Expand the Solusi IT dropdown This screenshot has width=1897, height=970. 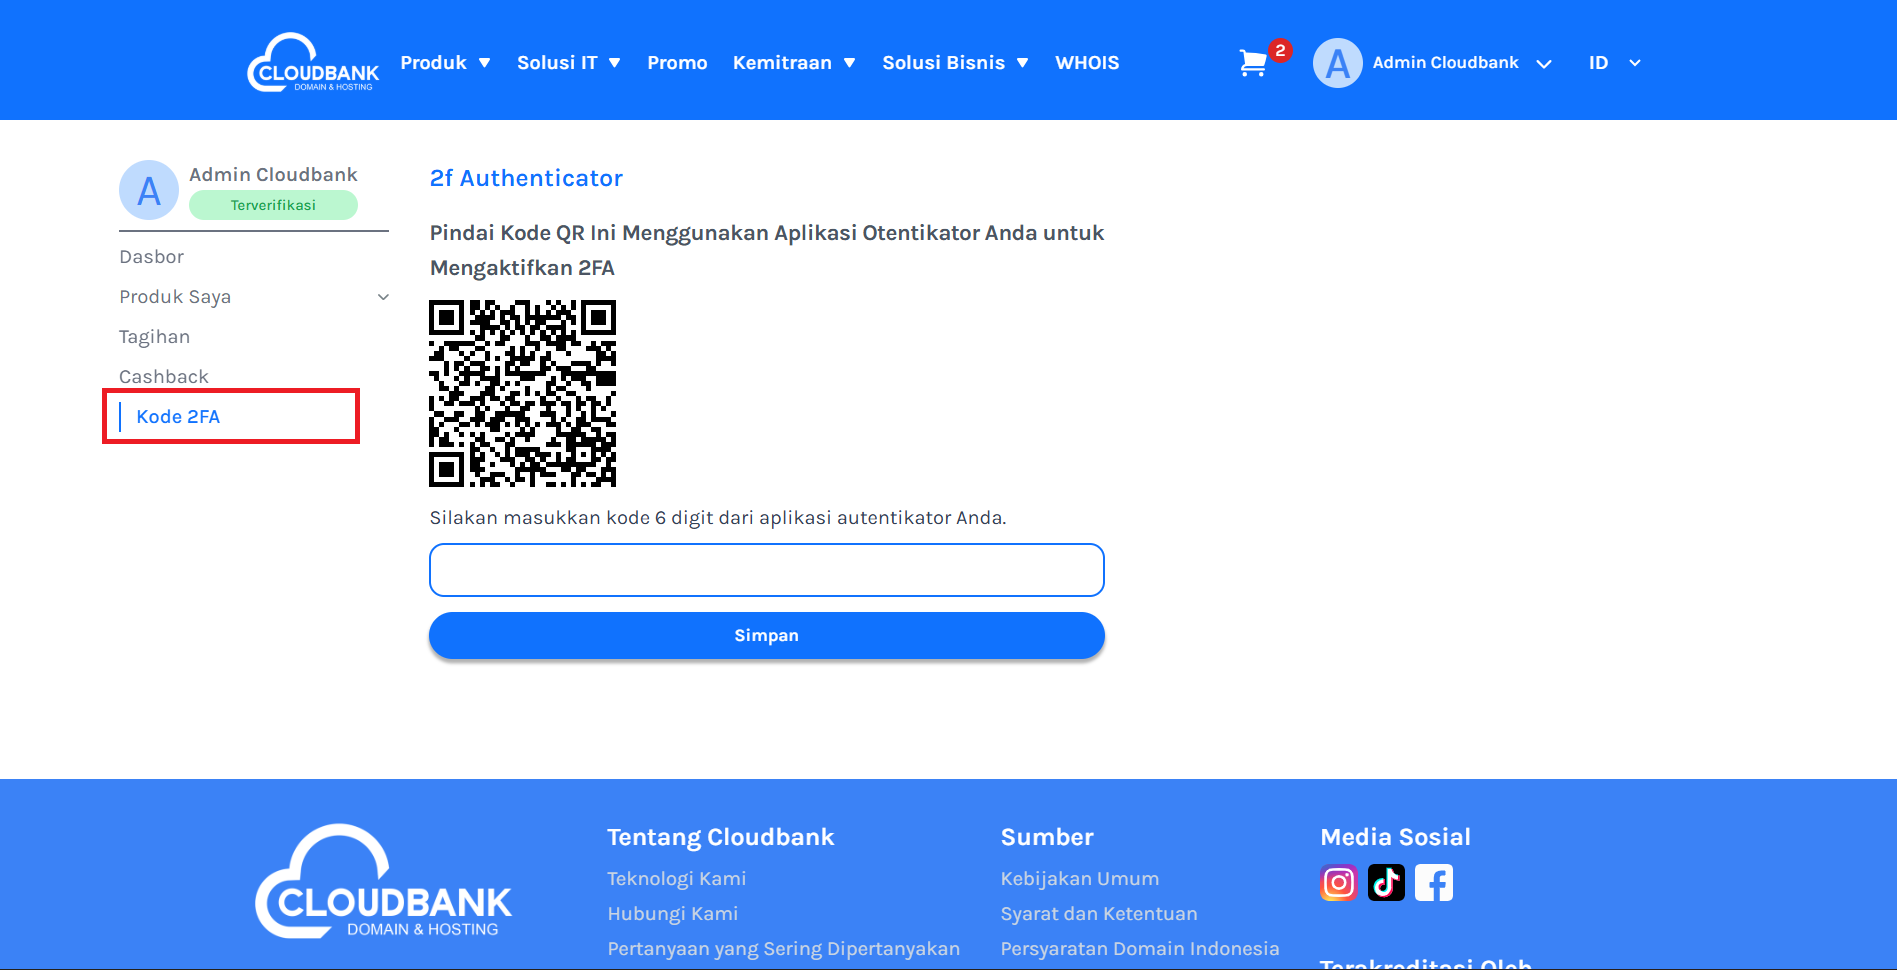click(569, 63)
